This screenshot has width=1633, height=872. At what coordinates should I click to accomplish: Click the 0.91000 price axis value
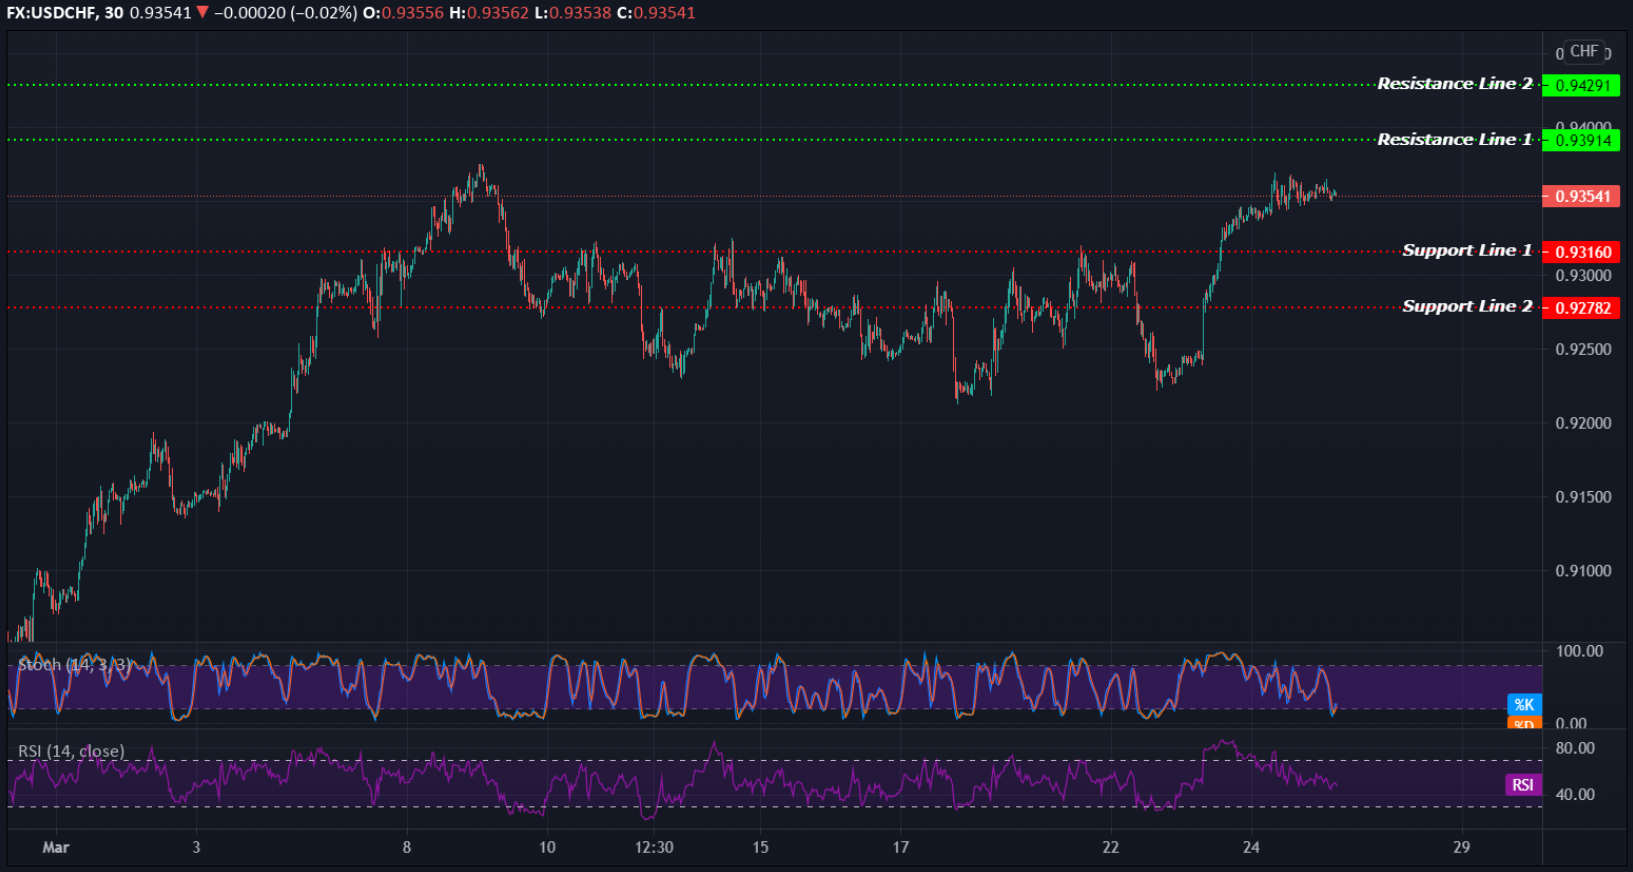(x=1584, y=571)
